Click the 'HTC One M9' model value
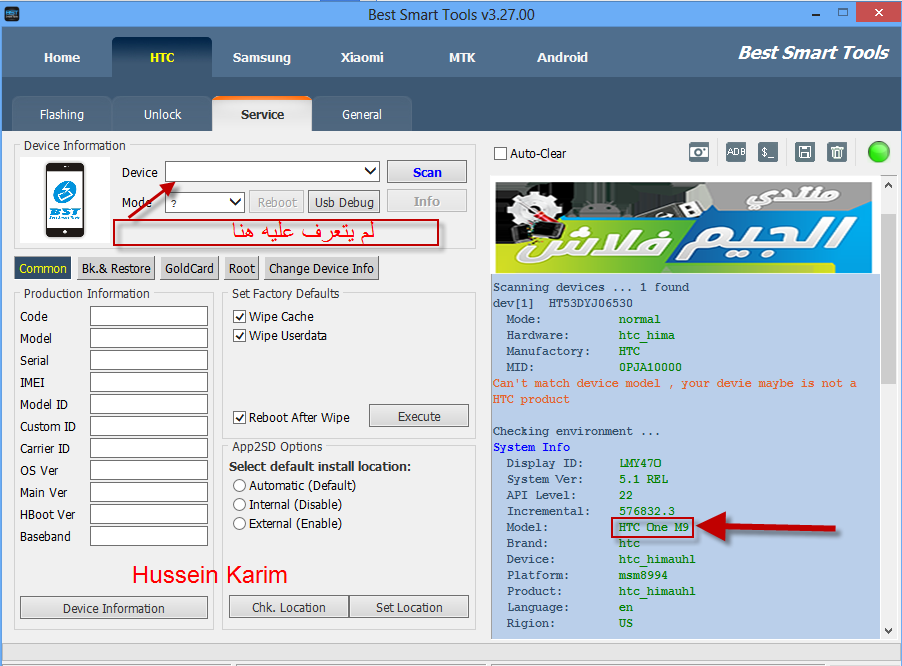902x666 pixels. pyautogui.click(x=653, y=527)
